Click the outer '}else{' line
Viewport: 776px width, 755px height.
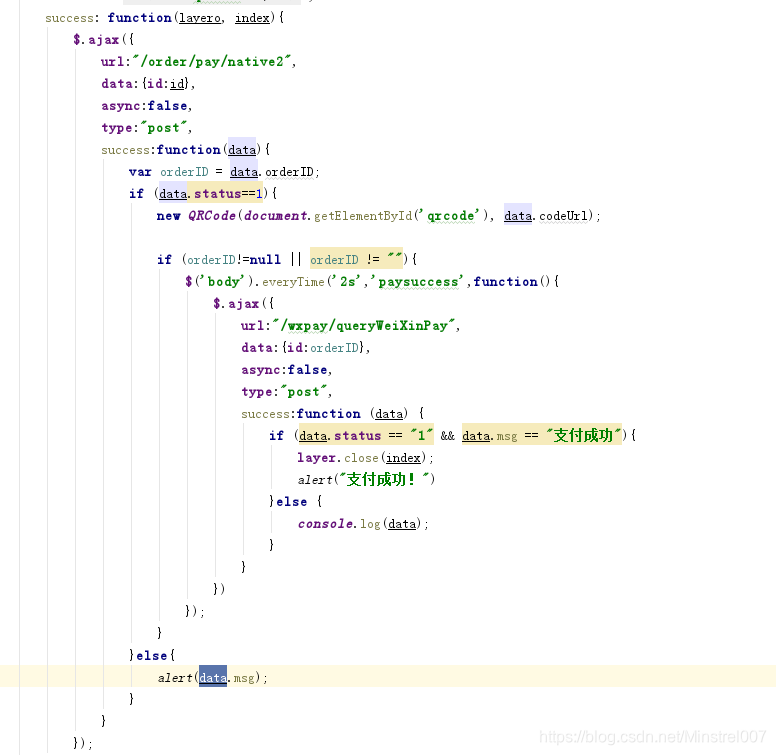point(151,656)
